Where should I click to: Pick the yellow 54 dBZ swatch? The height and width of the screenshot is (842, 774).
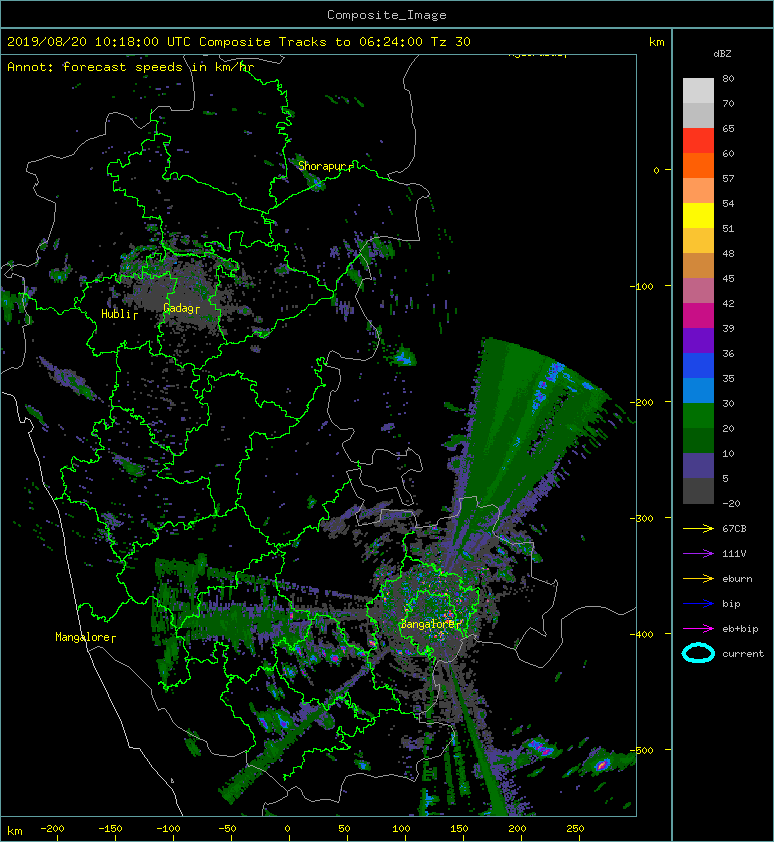(698, 215)
